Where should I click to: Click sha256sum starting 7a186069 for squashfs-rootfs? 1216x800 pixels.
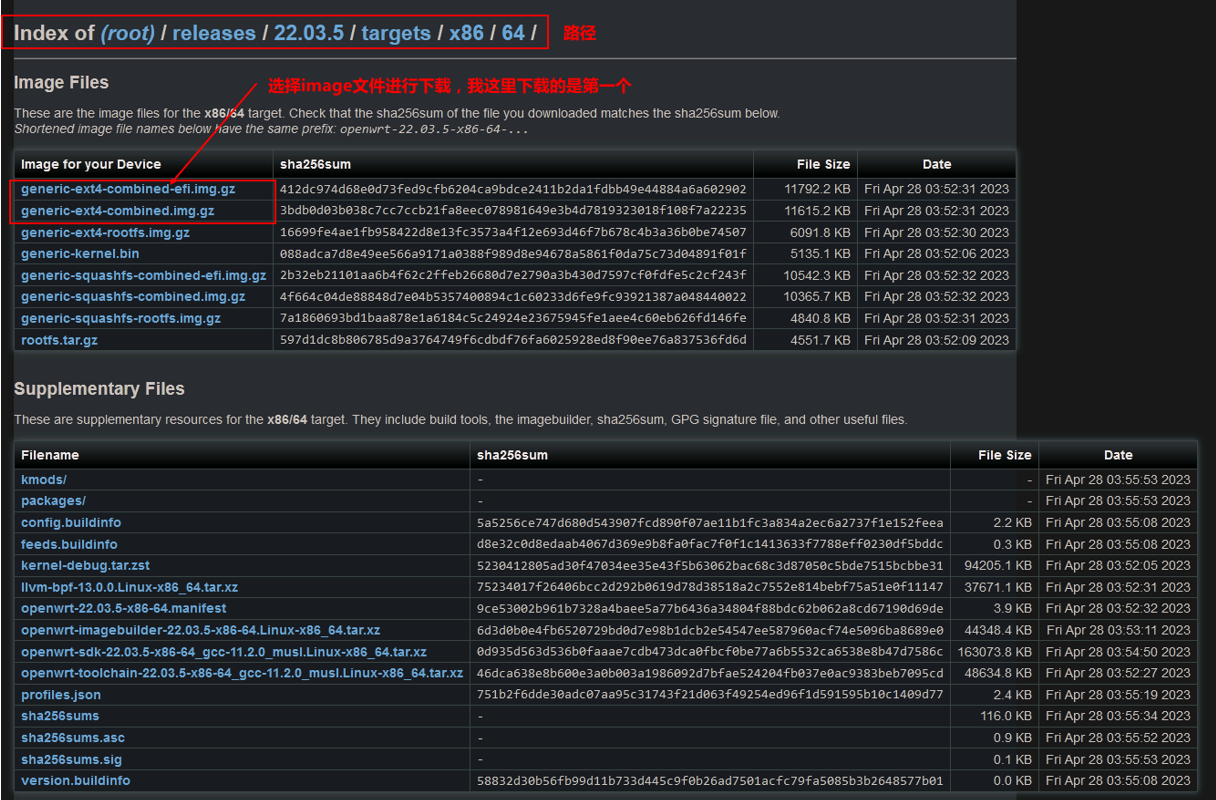[x=513, y=319]
